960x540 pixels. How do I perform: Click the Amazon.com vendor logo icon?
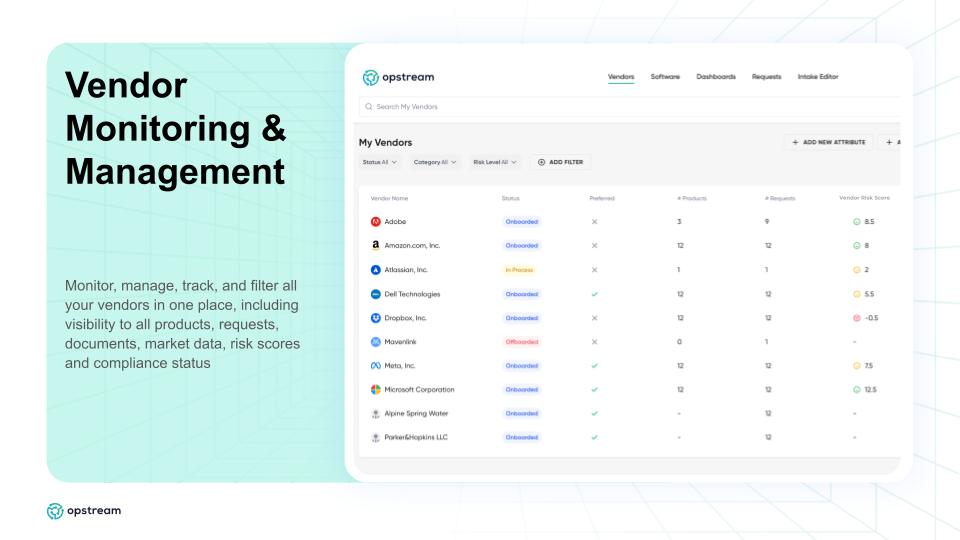point(375,246)
